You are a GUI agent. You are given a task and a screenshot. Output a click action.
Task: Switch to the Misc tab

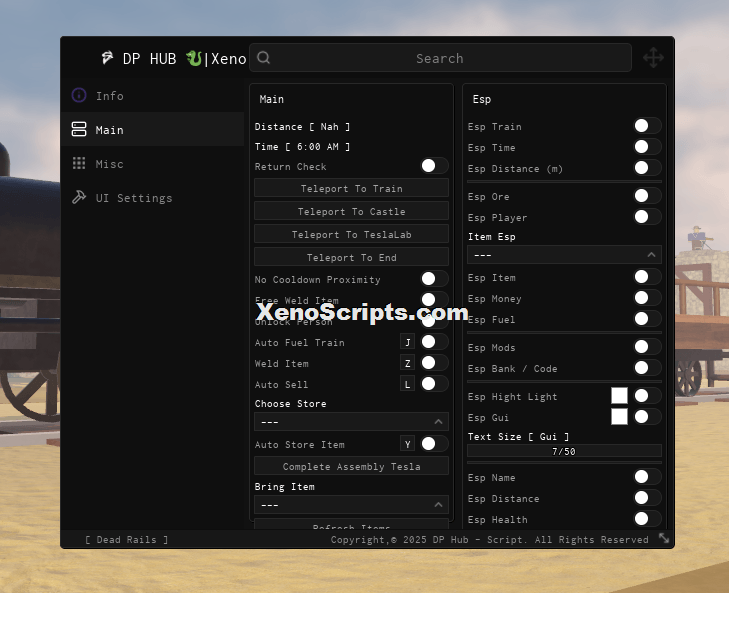(x=152, y=164)
